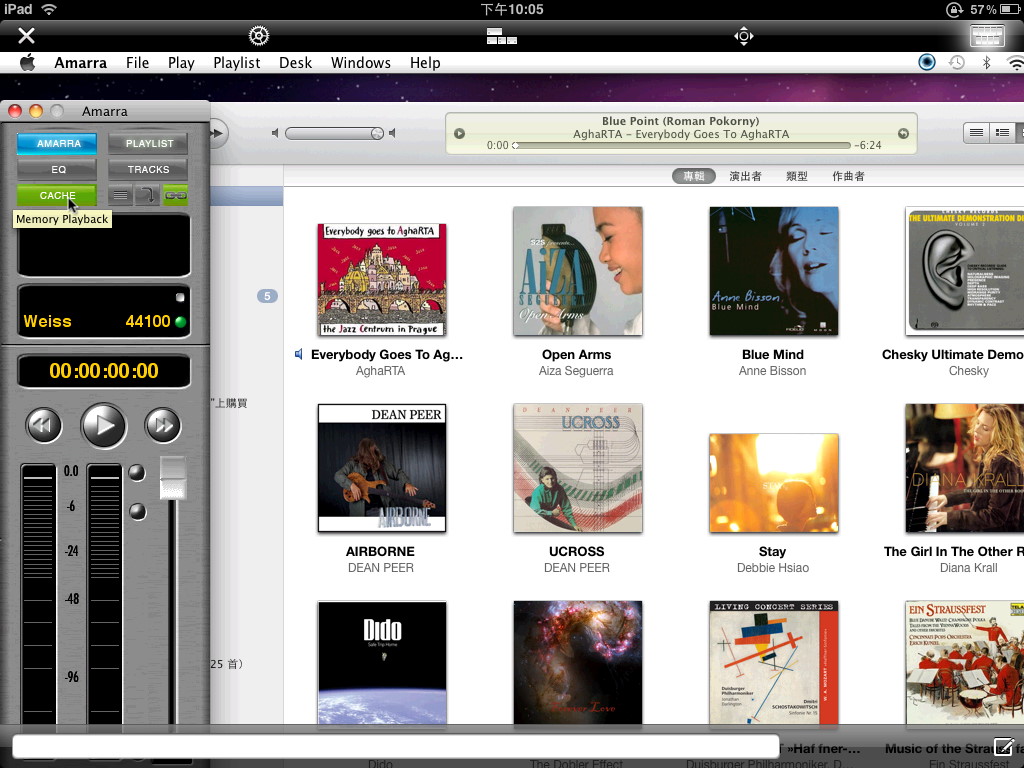The image size is (1024, 768).
Task: Click the 00:00:00:00 timecode display
Action: point(104,371)
